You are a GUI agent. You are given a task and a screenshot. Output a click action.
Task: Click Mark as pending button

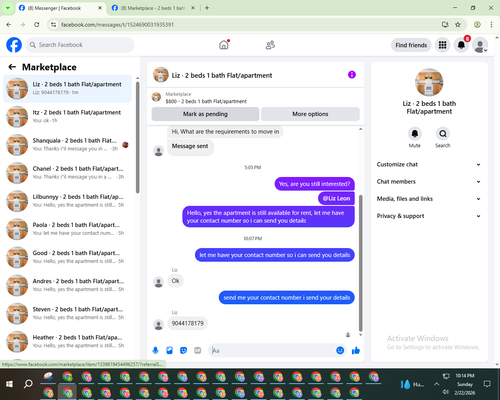[x=205, y=114]
